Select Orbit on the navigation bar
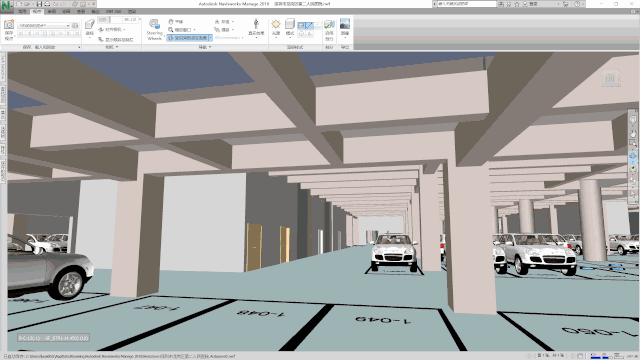640x360 pixels. click(x=633, y=156)
